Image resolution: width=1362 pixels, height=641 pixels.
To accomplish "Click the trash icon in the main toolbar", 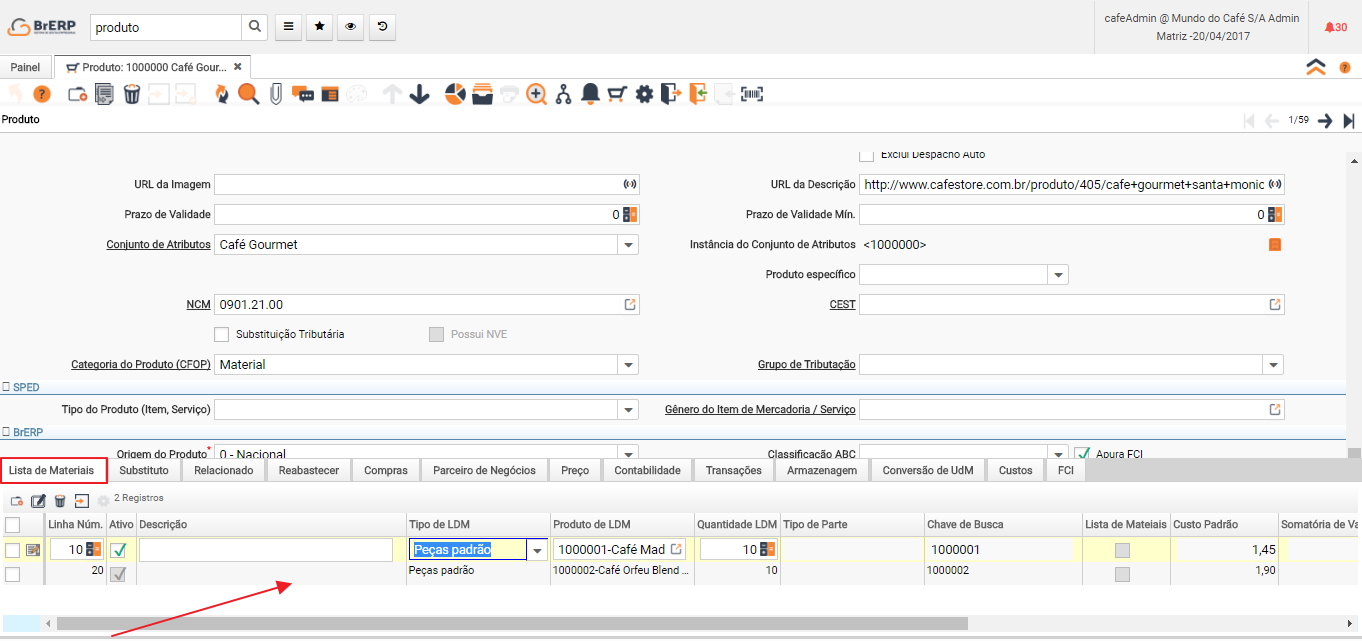I will click(131, 94).
